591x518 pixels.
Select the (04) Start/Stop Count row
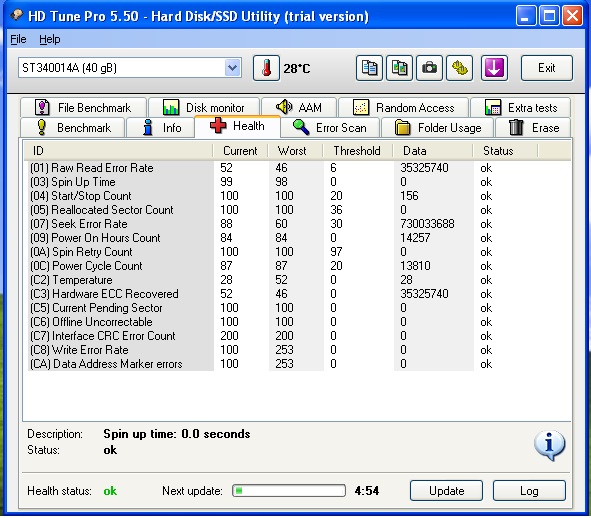point(299,196)
